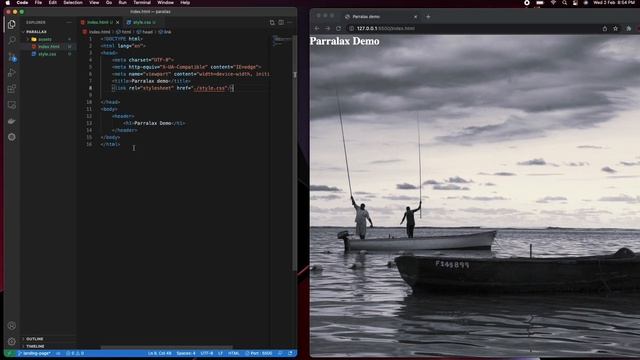640x360 pixels.
Task: Open a new browser tab with plus
Action: pos(428,17)
